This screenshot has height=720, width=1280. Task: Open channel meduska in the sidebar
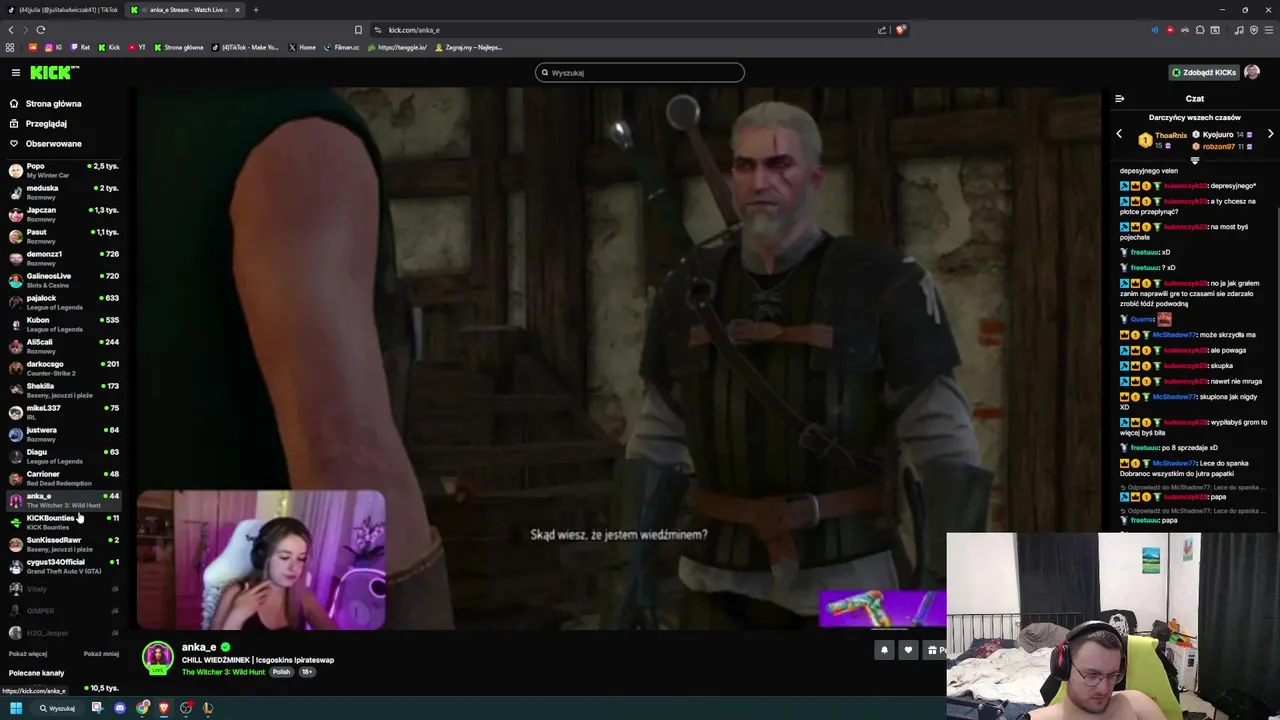click(62, 192)
